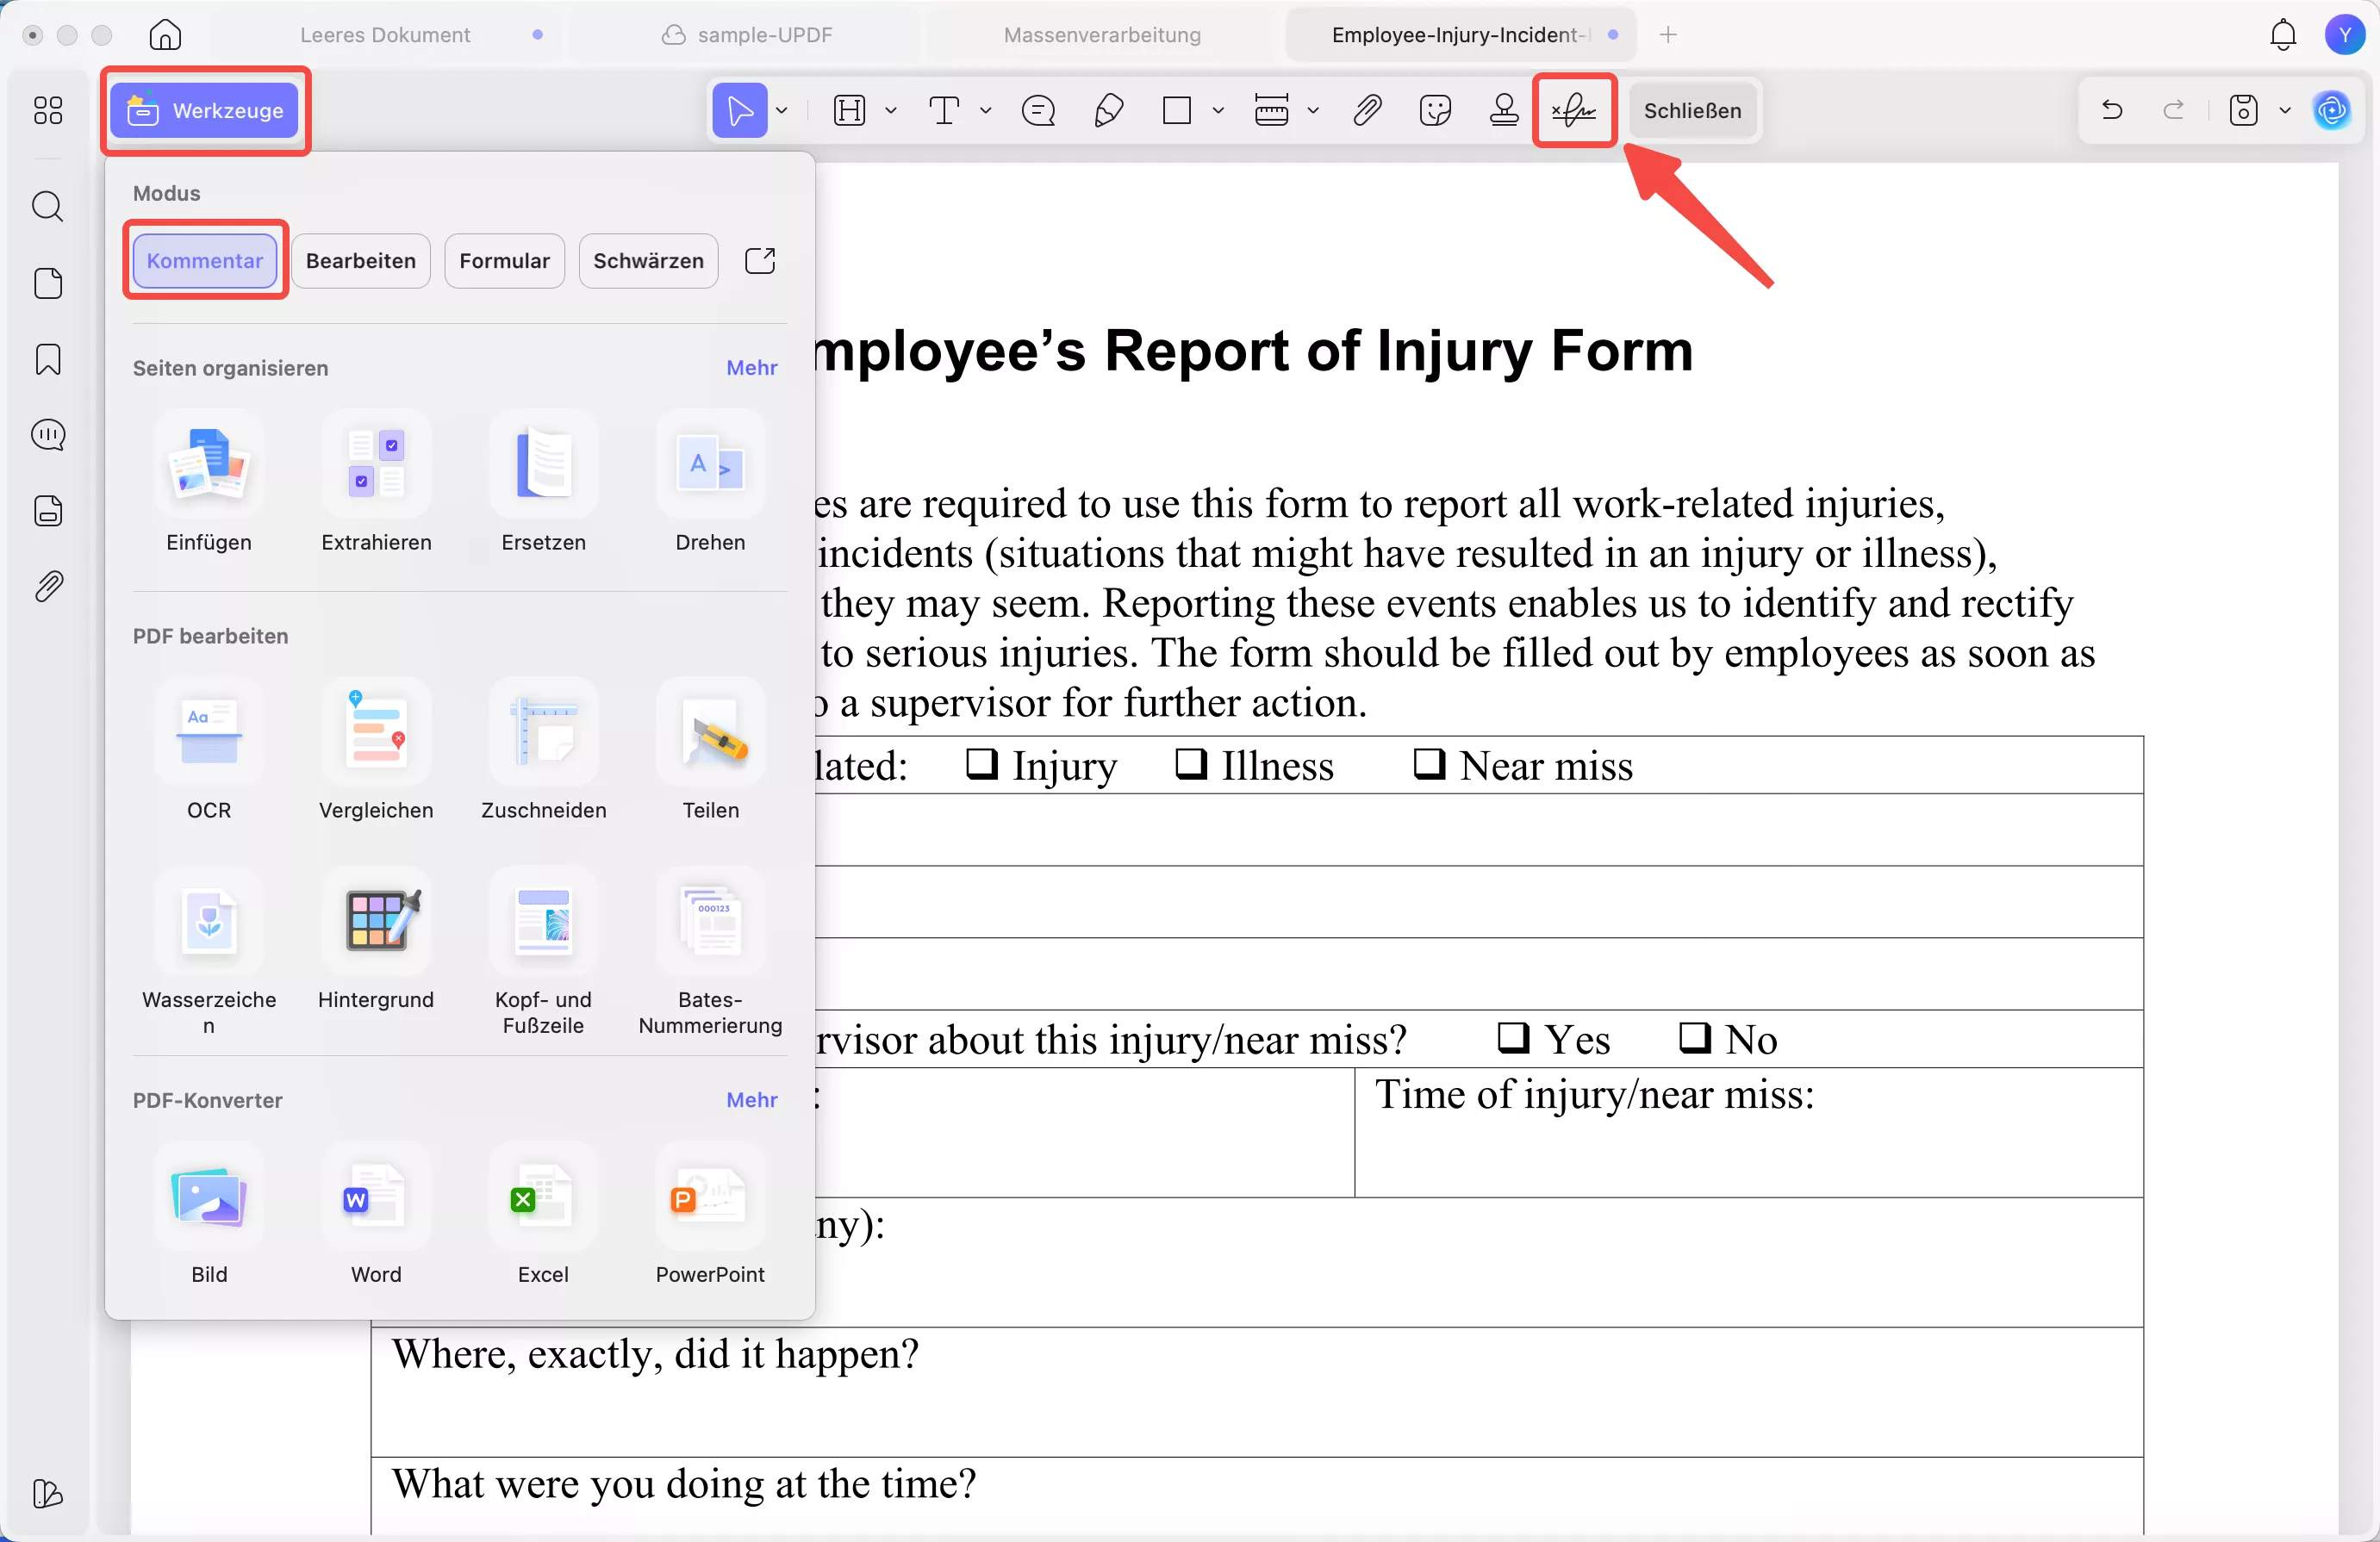Expand the text tool dropdown arrow

coord(986,110)
